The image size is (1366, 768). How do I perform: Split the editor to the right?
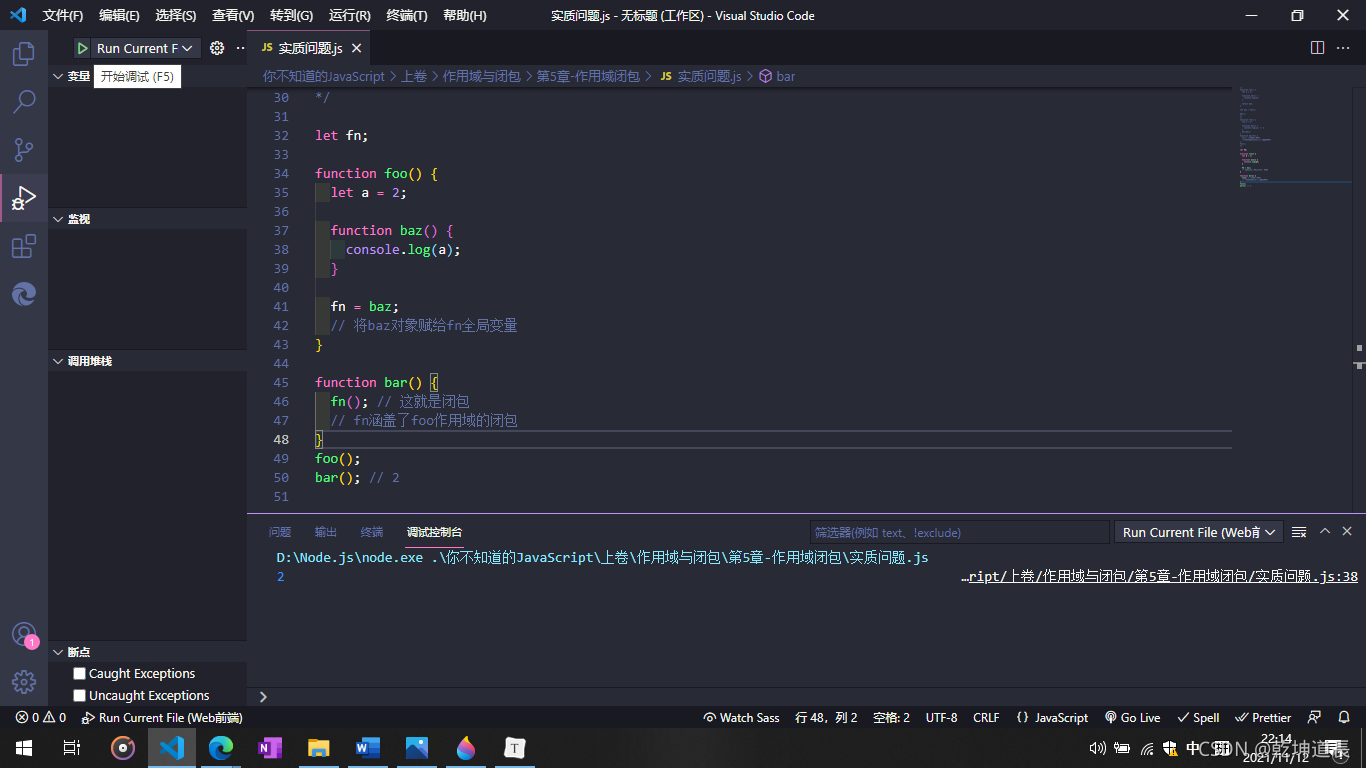[1317, 48]
